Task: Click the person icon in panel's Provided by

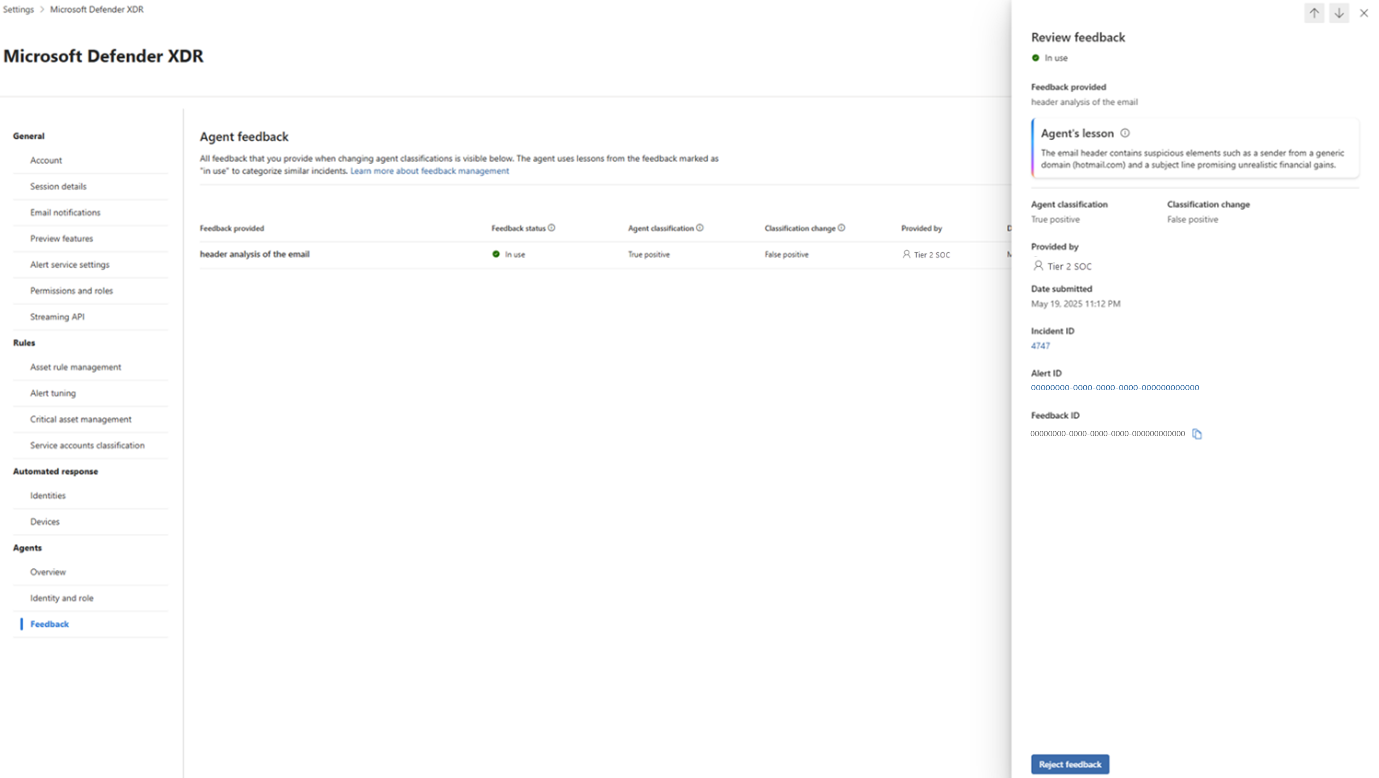Action: pos(1038,266)
